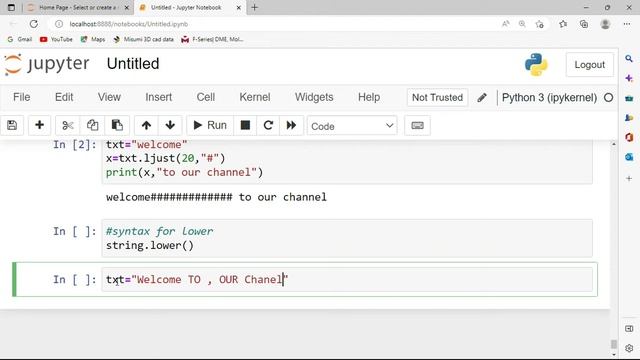Open the sidebar Office icon
Screen dimensions: 640x360
pos(629,138)
